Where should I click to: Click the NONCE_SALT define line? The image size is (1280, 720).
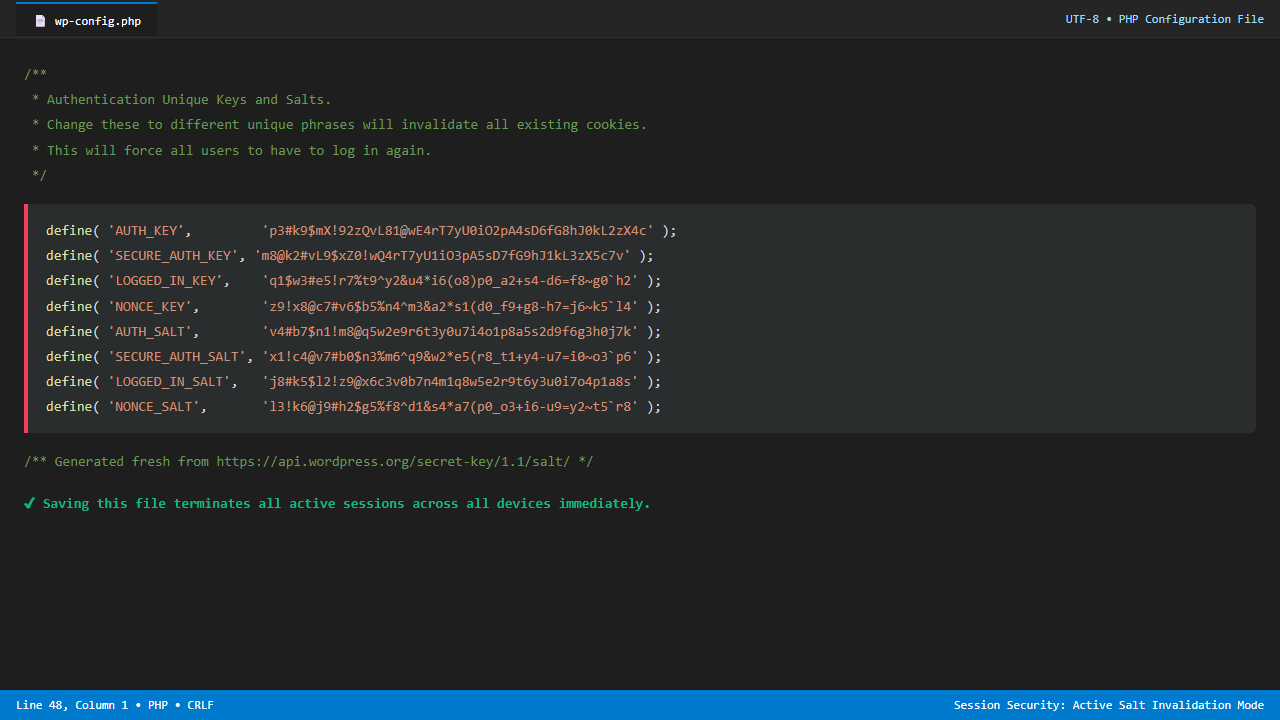click(354, 407)
